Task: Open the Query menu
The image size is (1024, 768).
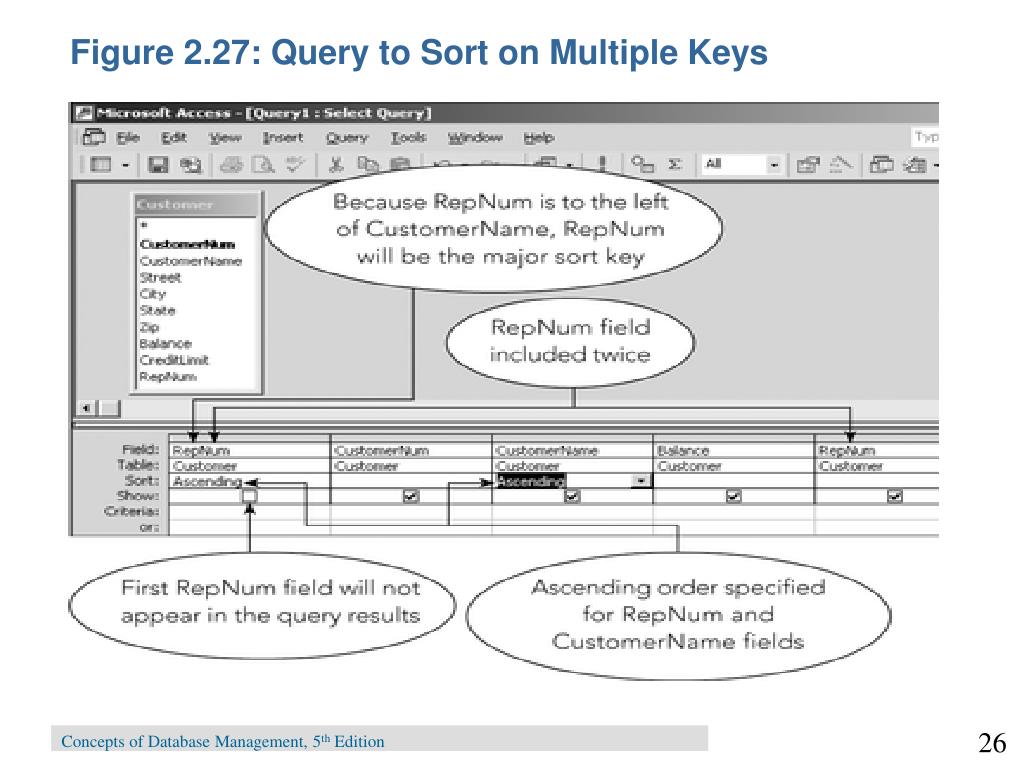Action: click(347, 138)
